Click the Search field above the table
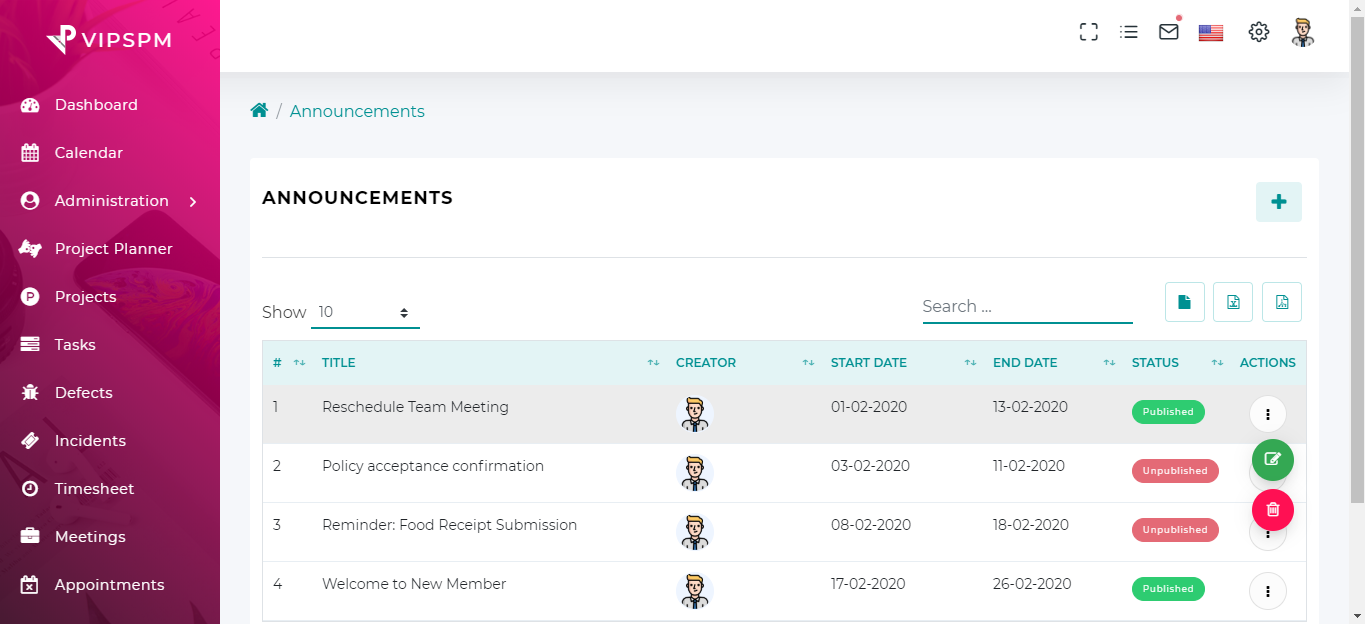1365x624 pixels. coord(1027,306)
